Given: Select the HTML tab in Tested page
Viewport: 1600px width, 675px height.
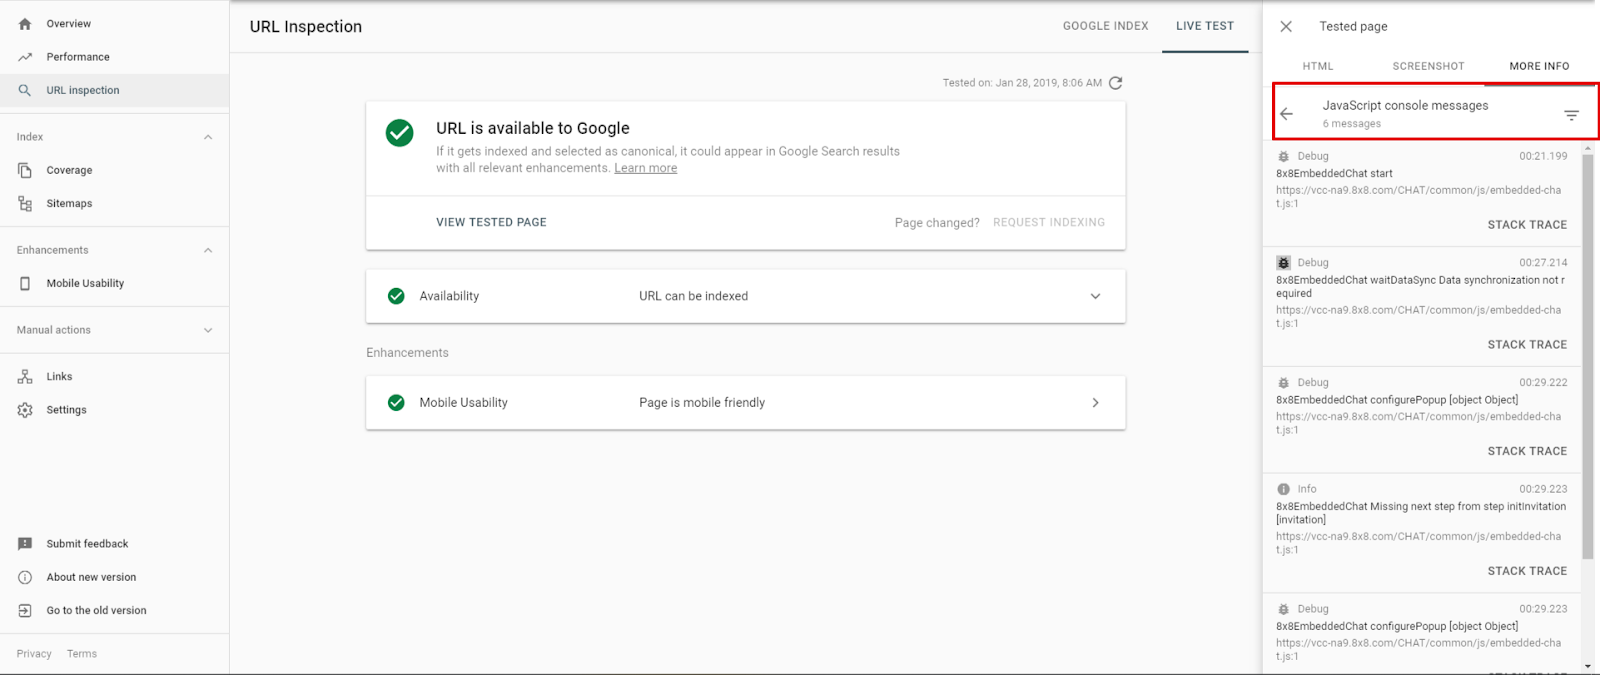Looking at the screenshot, I should pos(1318,66).
